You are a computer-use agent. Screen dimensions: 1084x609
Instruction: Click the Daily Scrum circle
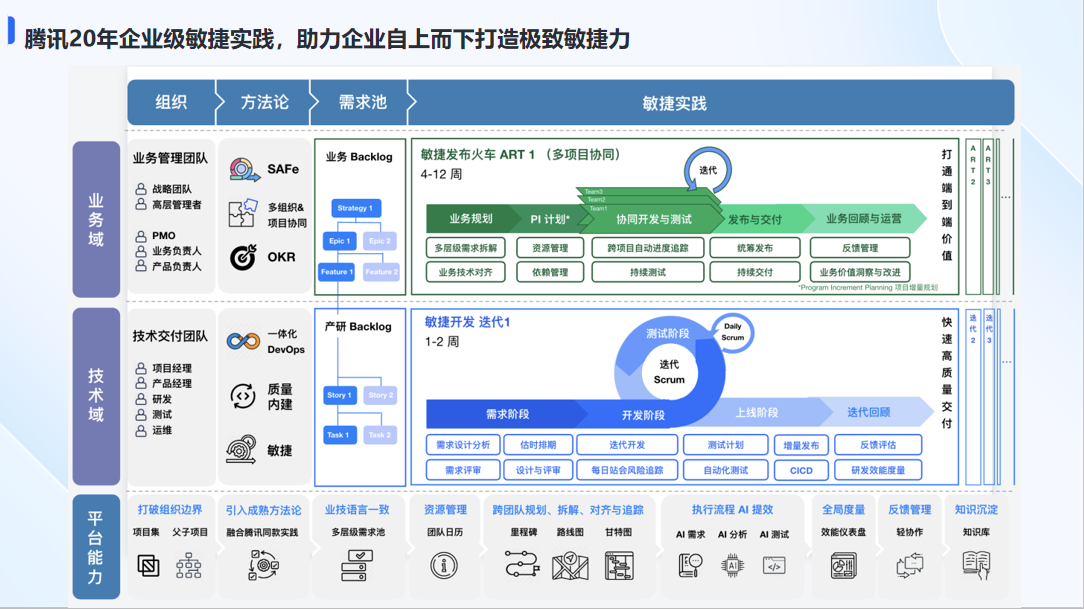point(733,332)
